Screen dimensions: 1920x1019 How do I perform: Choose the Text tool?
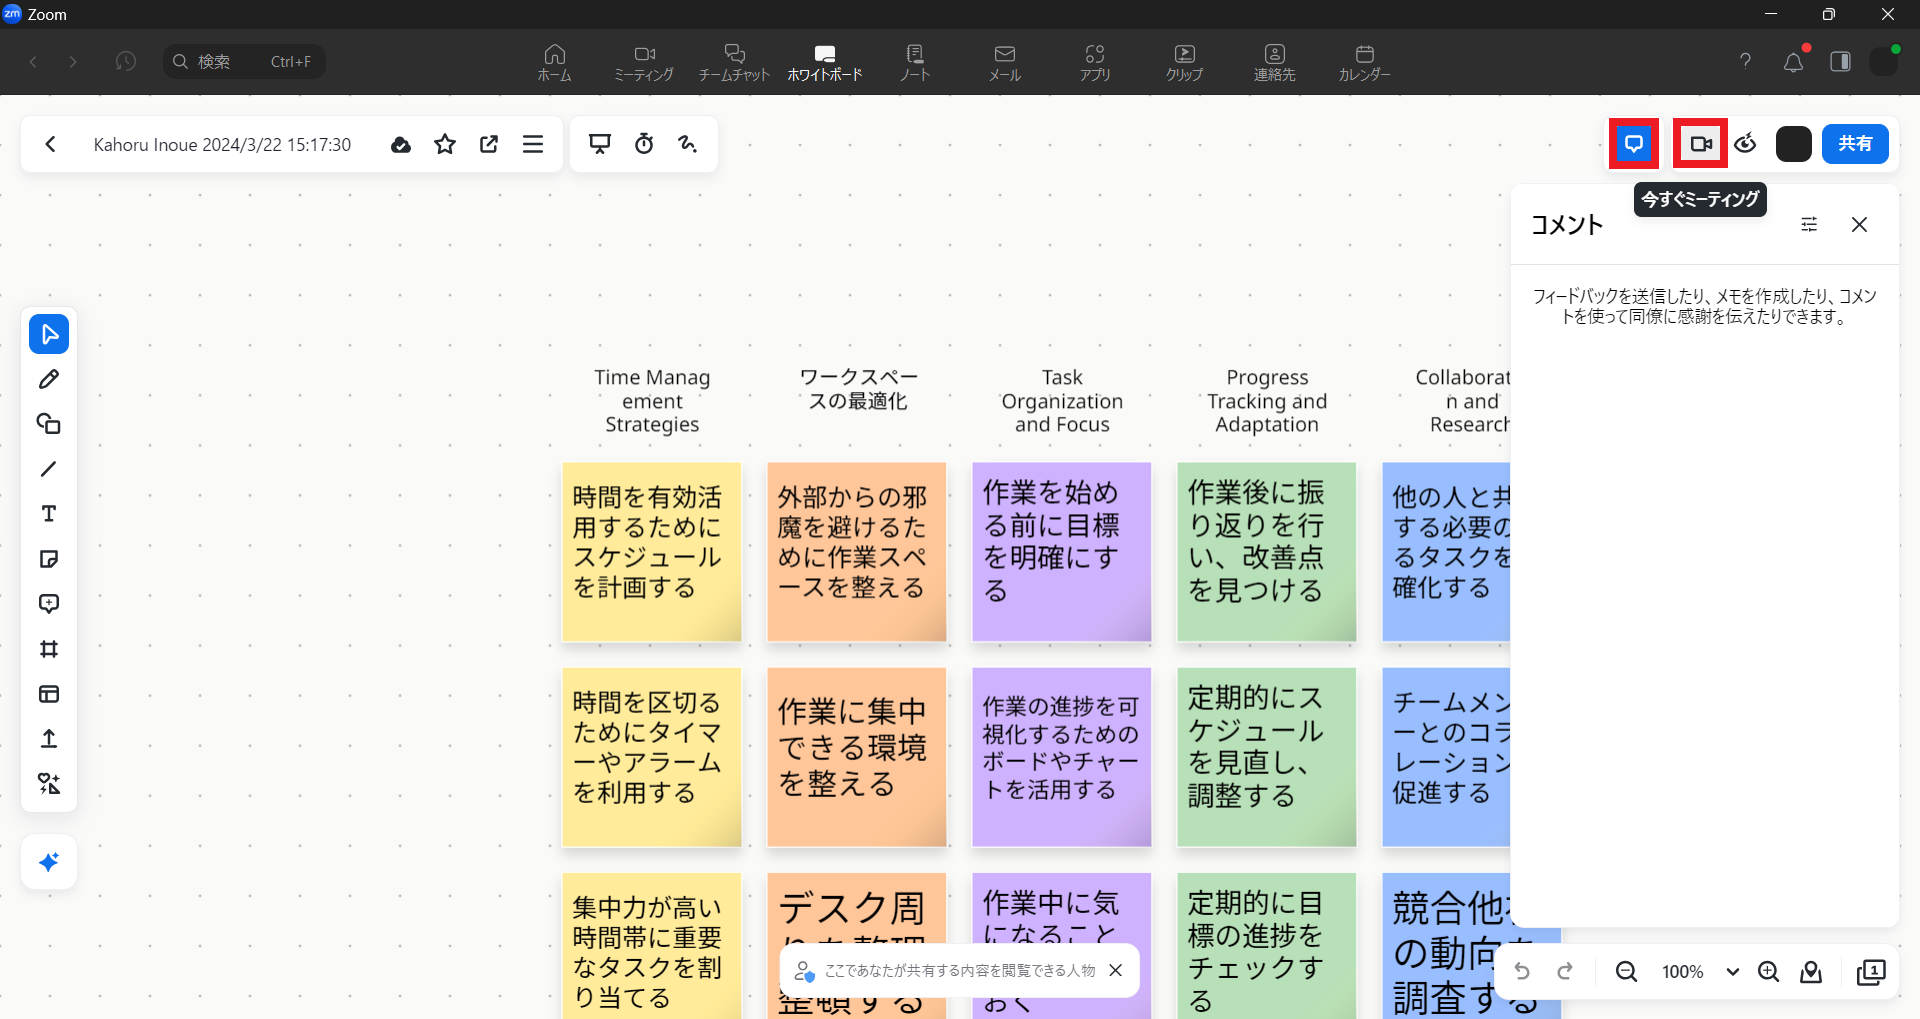coord(48,514)
